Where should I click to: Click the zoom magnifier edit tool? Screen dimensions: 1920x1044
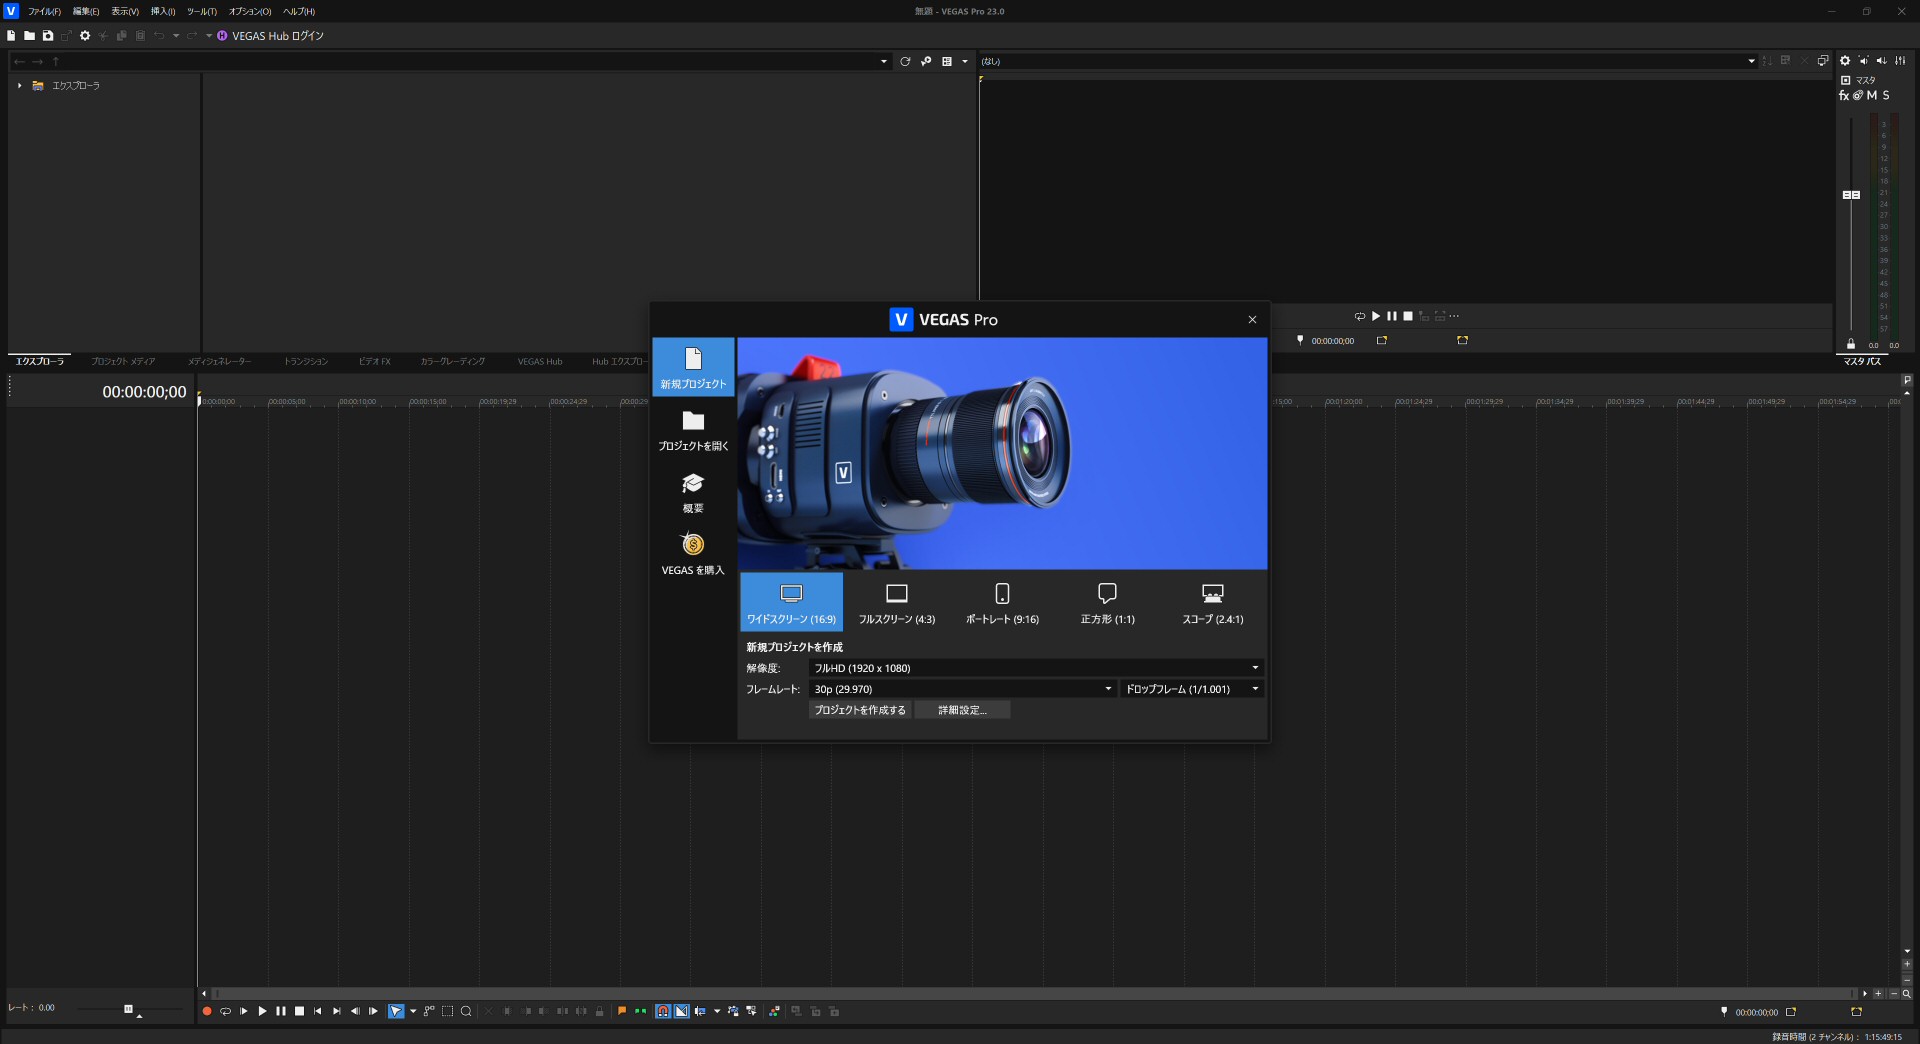(466, 1011)
